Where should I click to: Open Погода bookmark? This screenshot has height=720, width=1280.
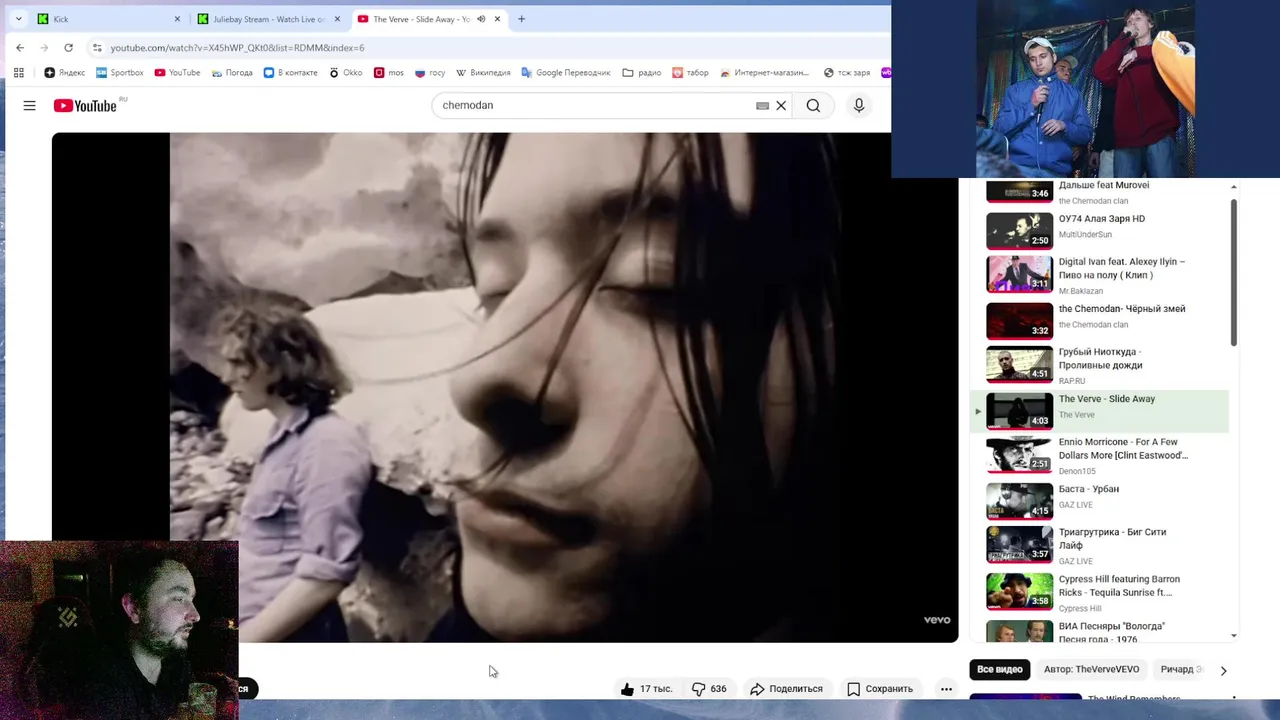click(x=231, y=72)
